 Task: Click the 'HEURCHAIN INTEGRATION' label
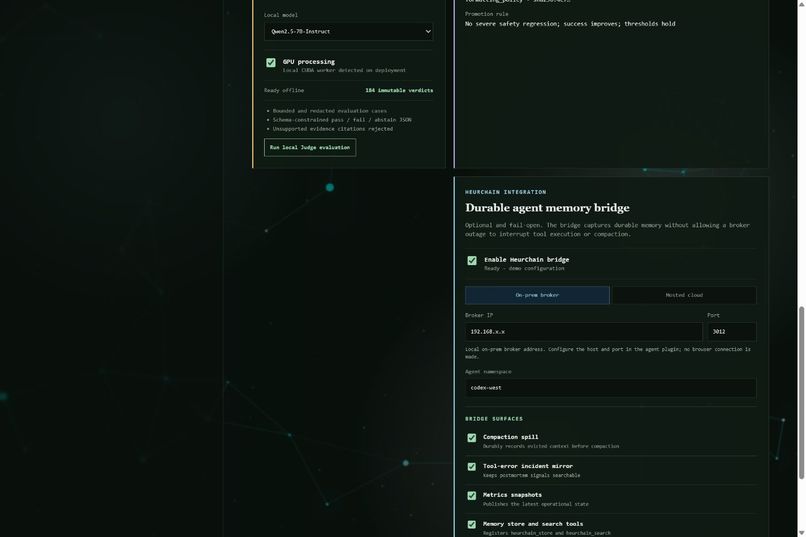[505, 192]
